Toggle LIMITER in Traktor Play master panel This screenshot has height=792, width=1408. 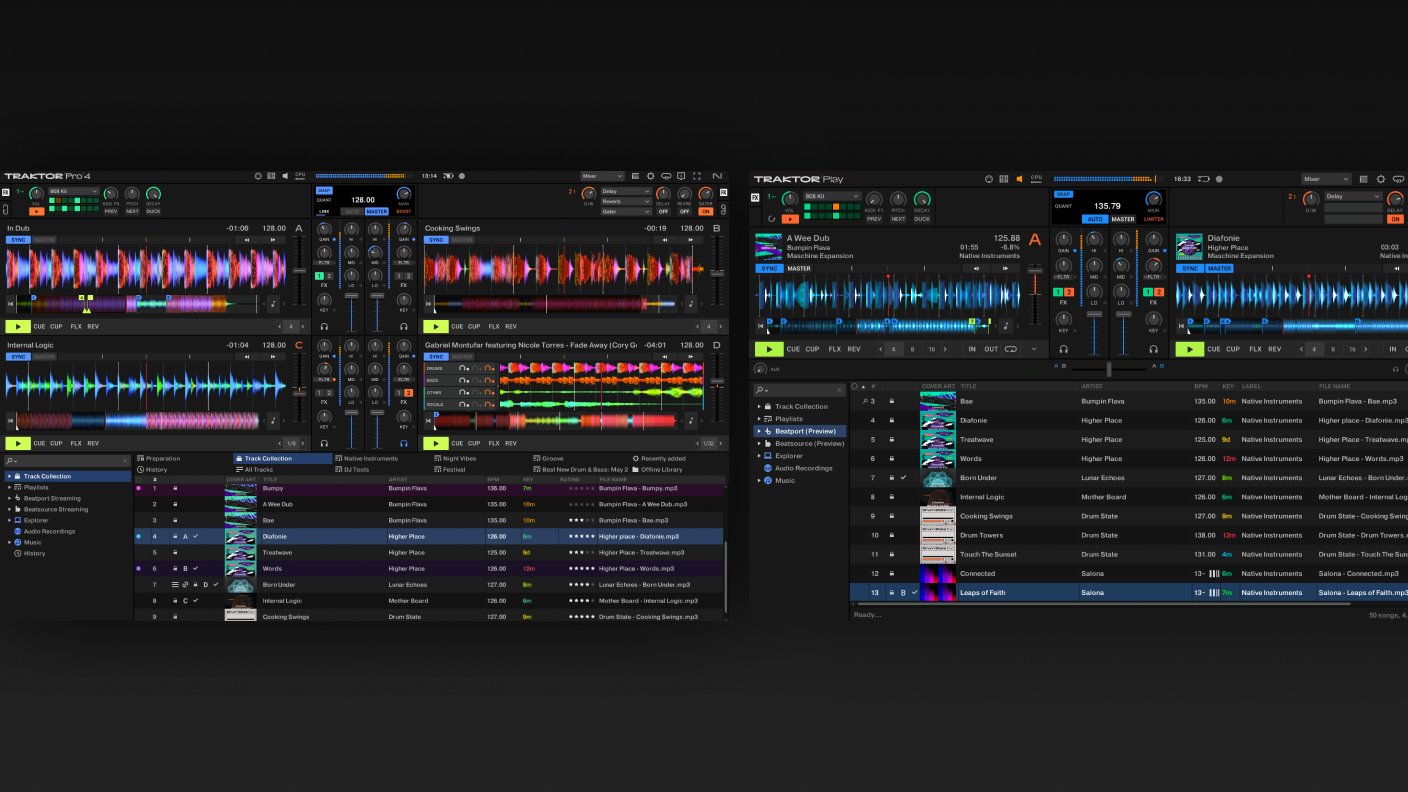click(1153, 219)
